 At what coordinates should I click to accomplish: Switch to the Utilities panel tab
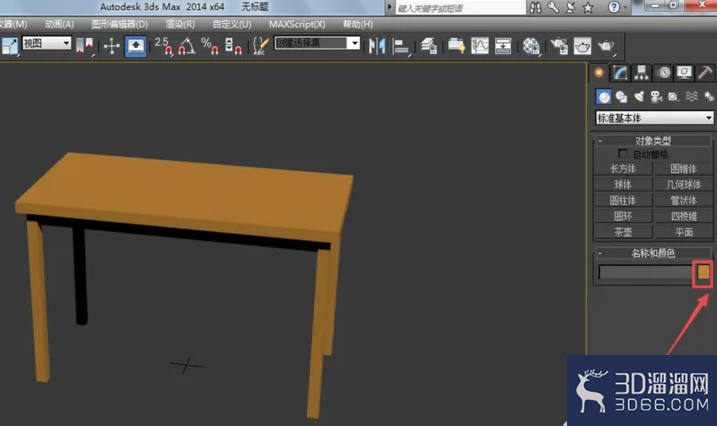point(705,73)
